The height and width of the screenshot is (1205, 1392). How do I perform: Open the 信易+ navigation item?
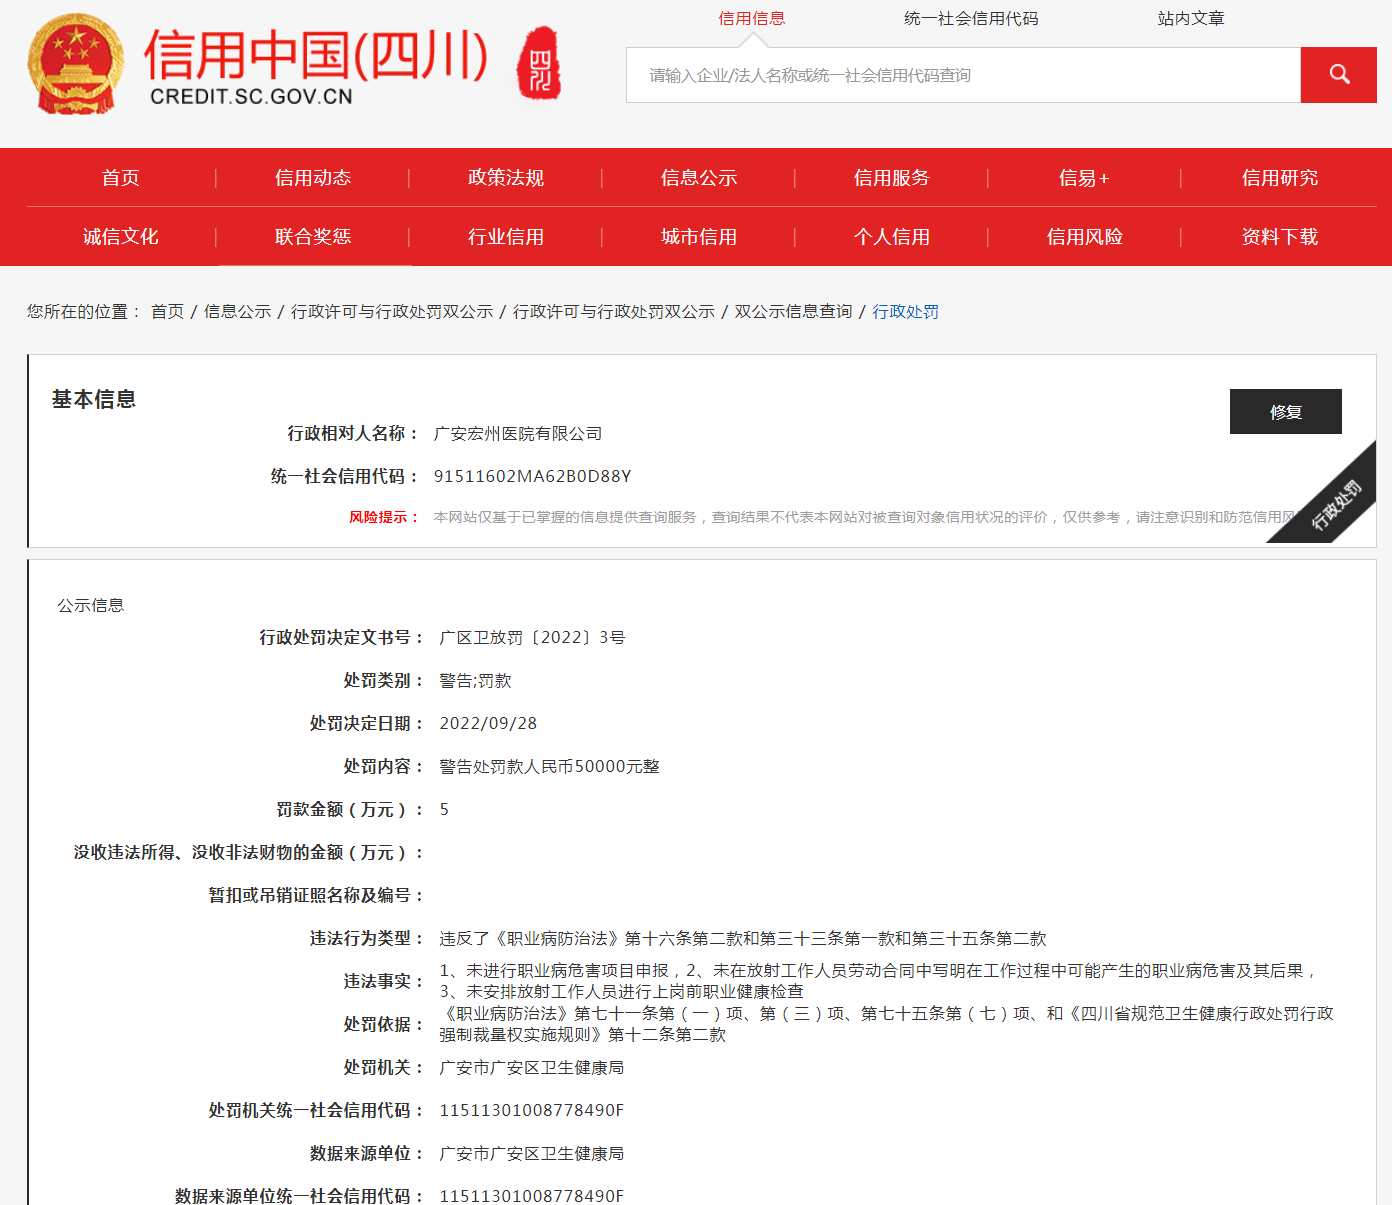[1085, 178]
